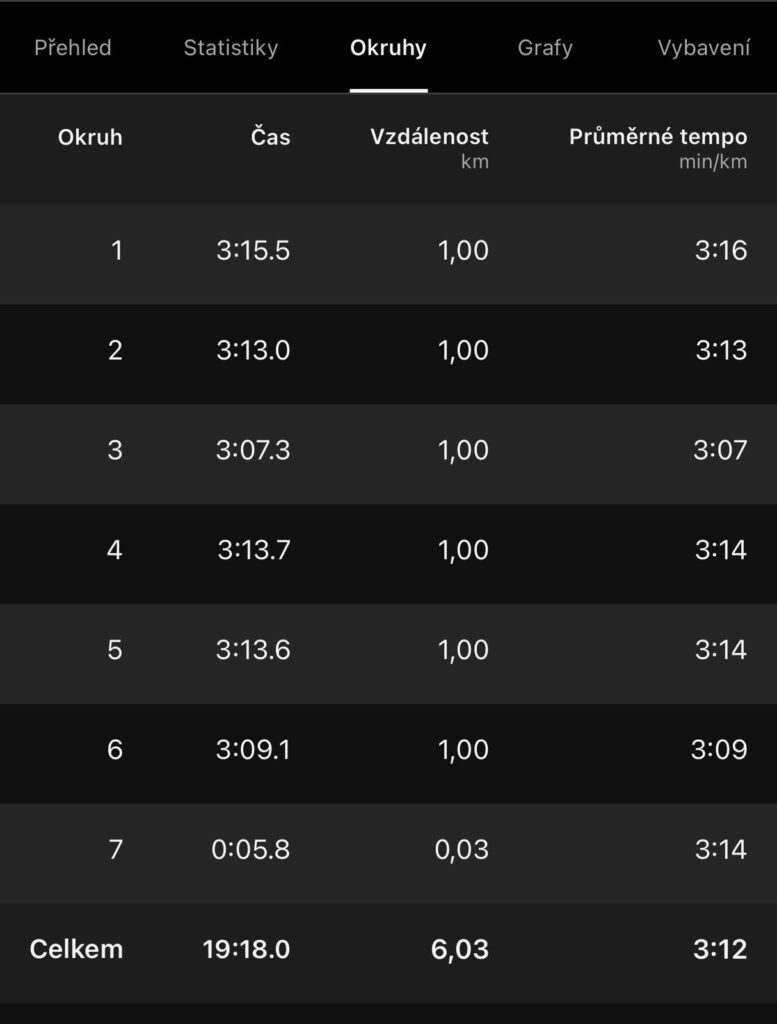Click the Průměrné tempo column header
This screenshot has width=777, height=1024.
[x=658, y=137]
